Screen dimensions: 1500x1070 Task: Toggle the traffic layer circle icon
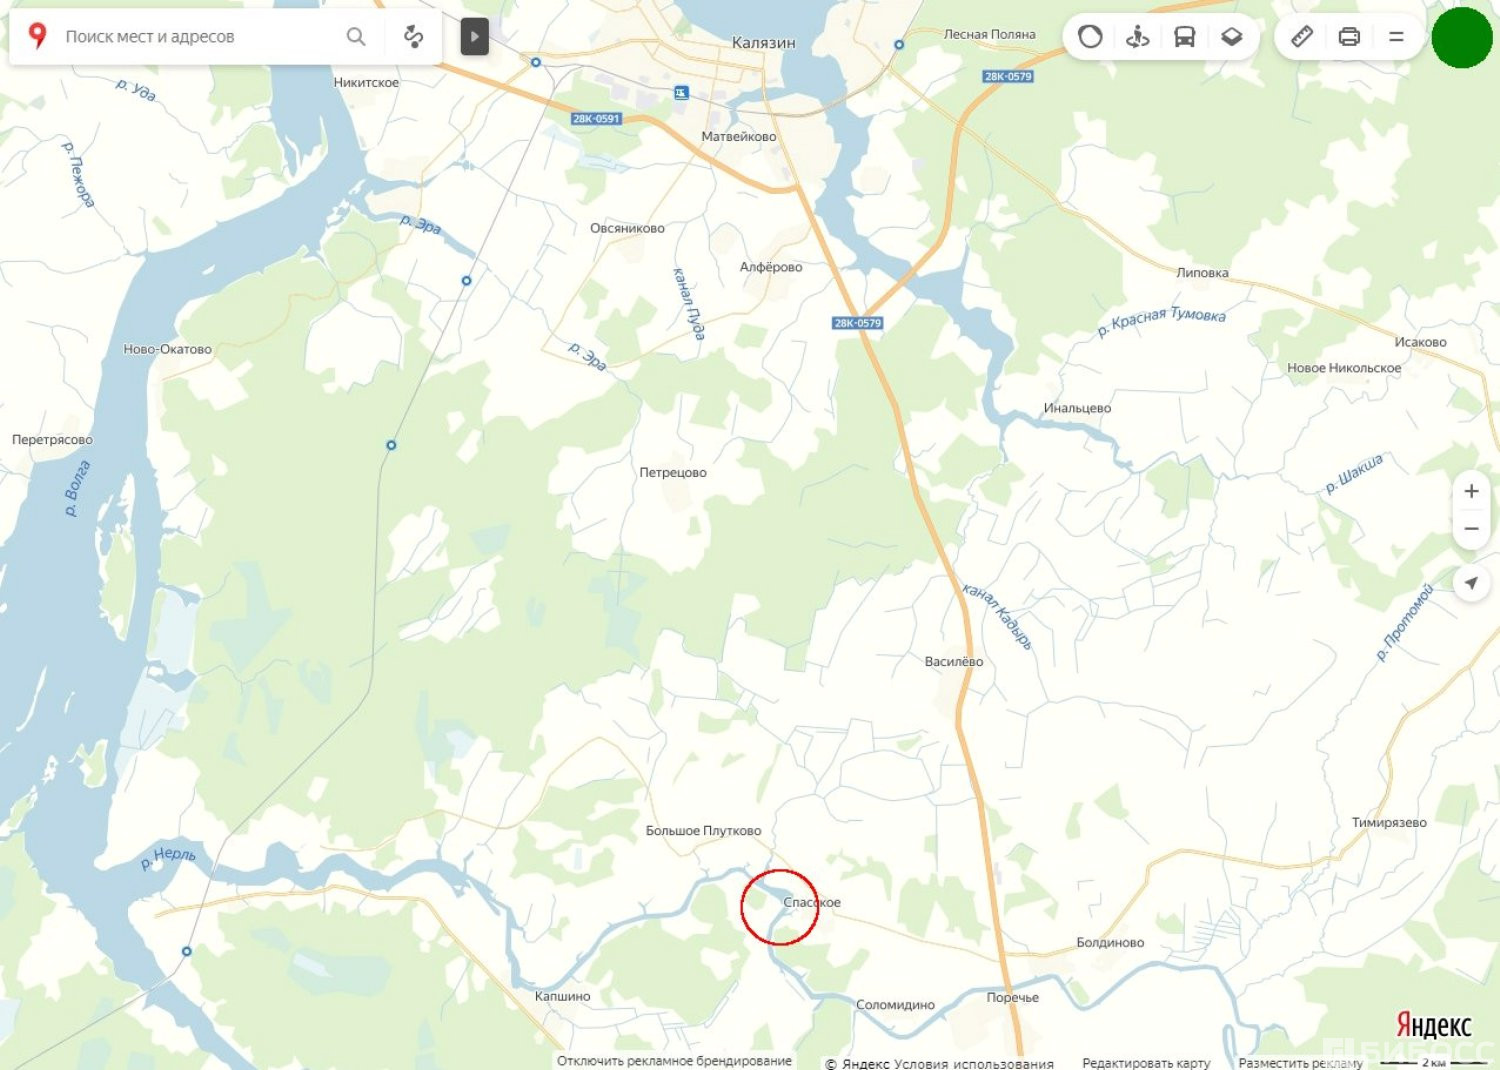point(1090,37)
